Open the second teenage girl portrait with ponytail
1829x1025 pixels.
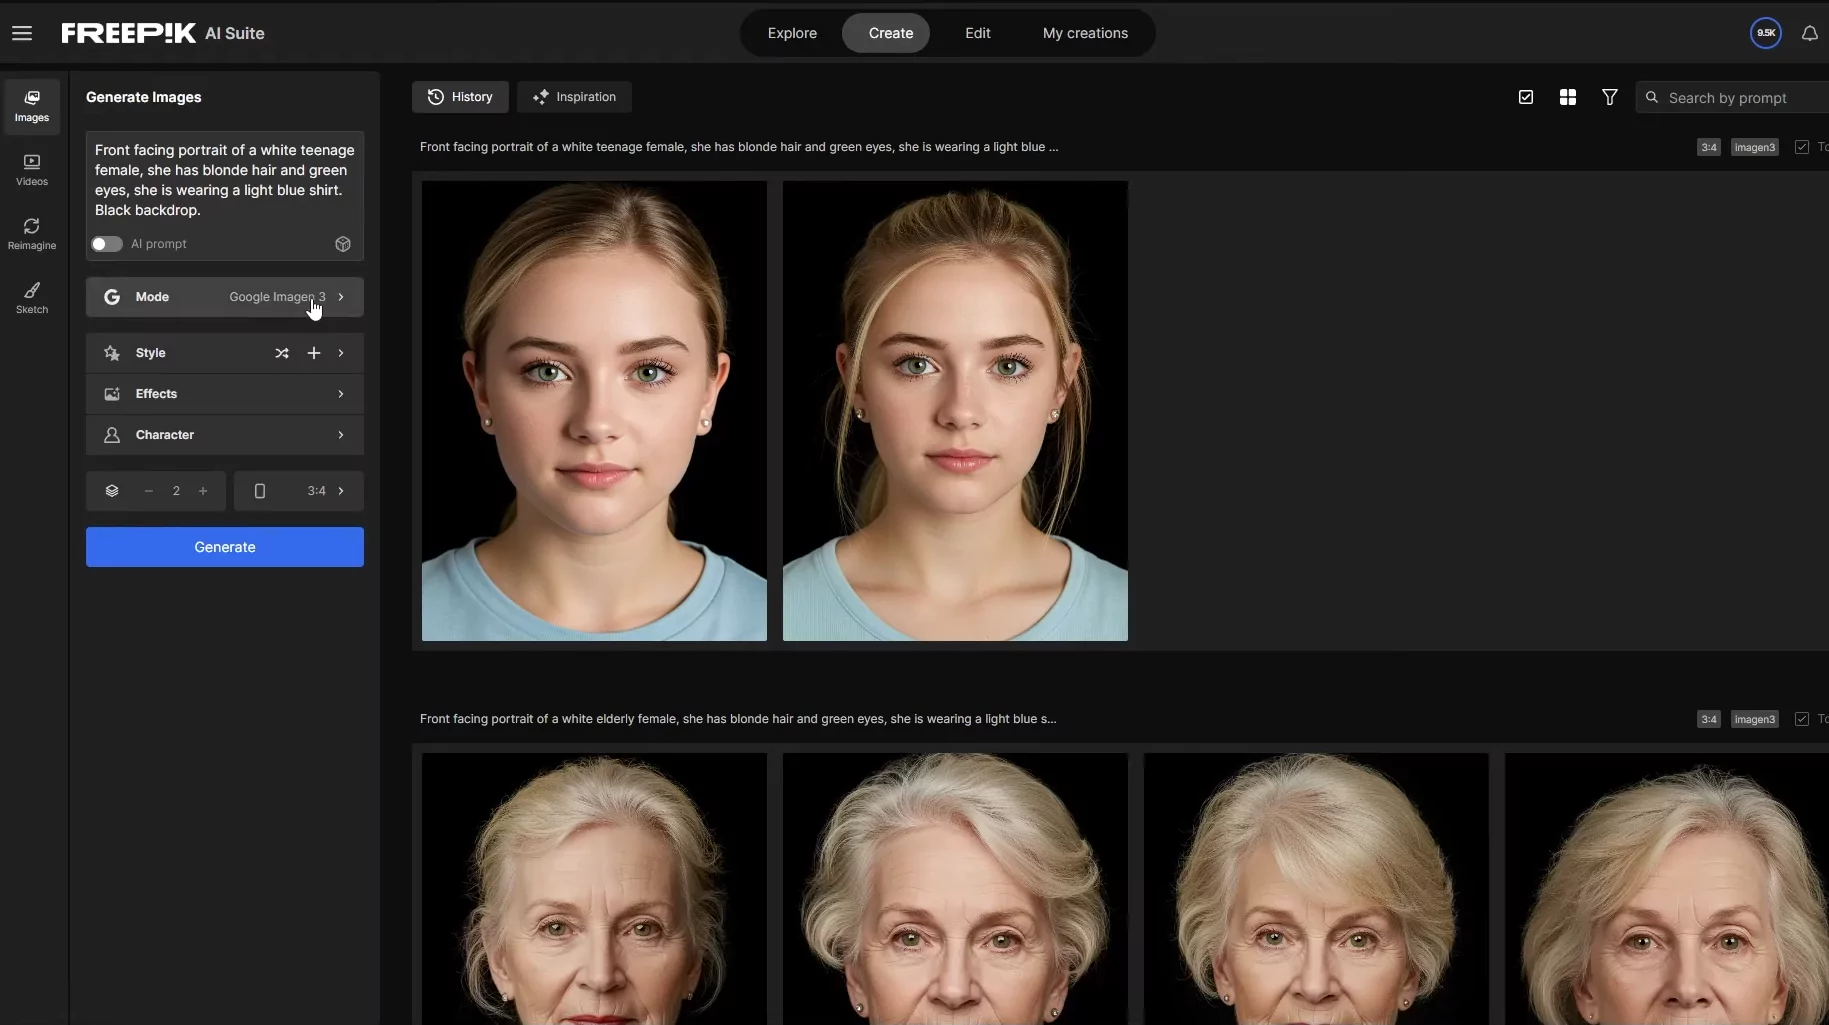coord(955,411)
